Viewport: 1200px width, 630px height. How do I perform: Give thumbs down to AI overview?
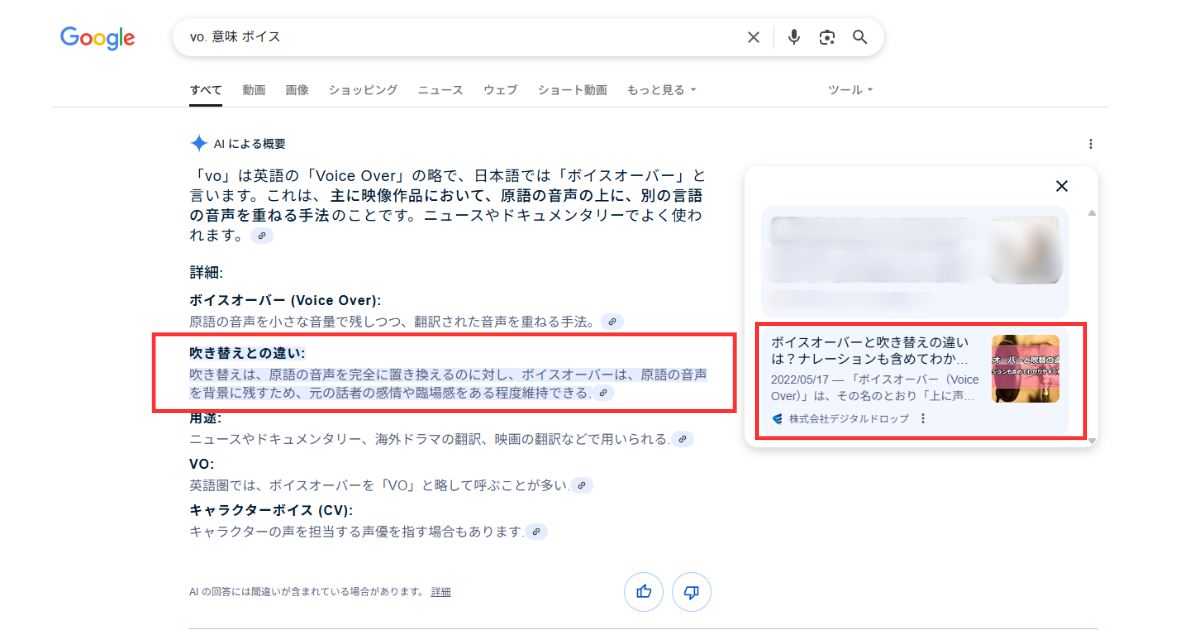(x=691, y=592)
